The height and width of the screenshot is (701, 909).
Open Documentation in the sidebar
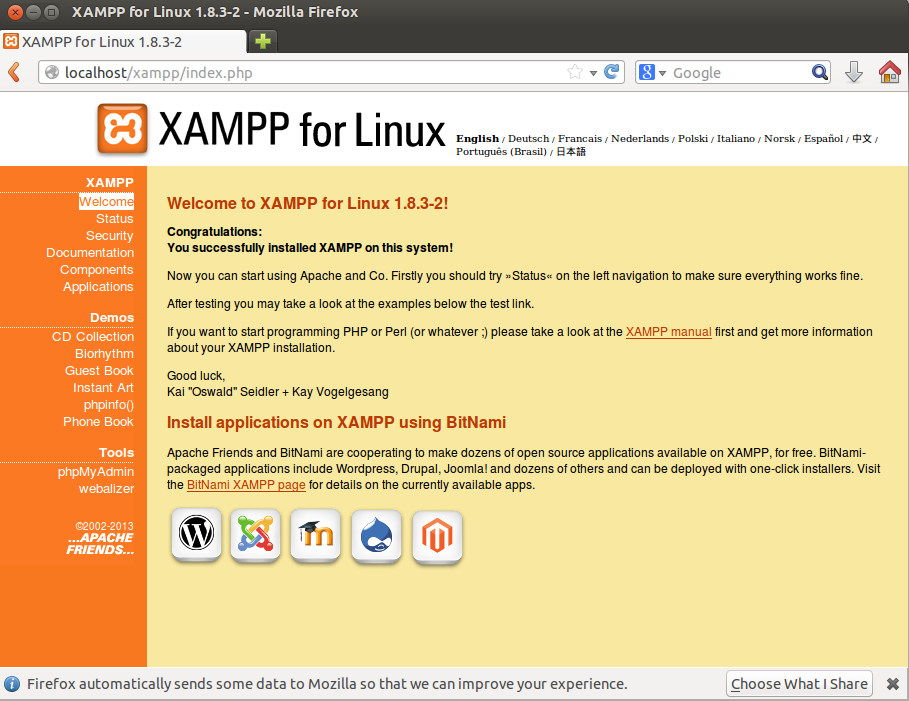click(90, 253)
